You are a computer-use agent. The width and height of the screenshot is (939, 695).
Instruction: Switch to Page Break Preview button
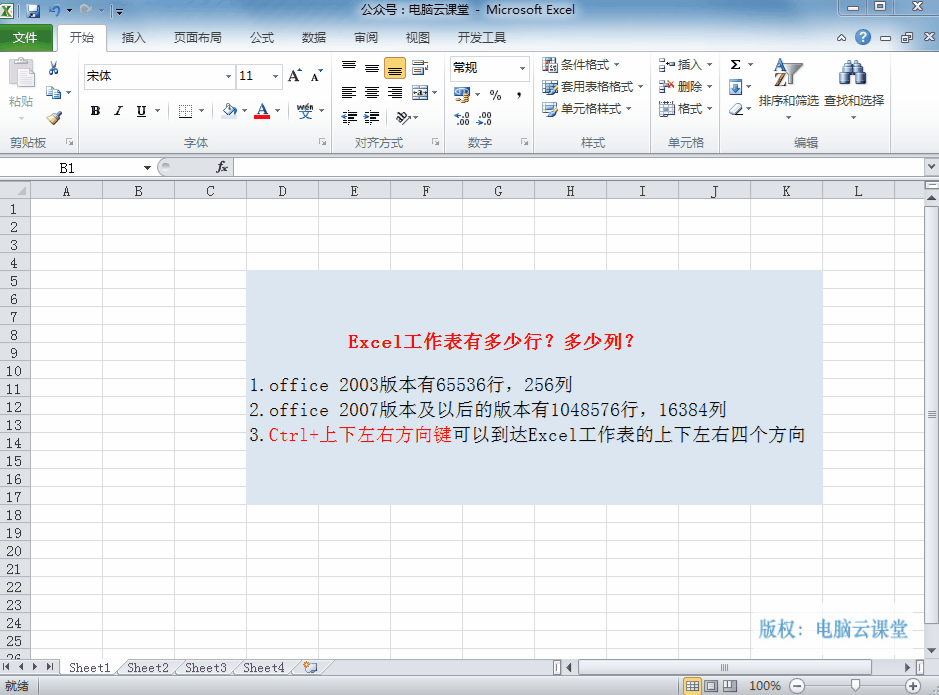(729, 686)
